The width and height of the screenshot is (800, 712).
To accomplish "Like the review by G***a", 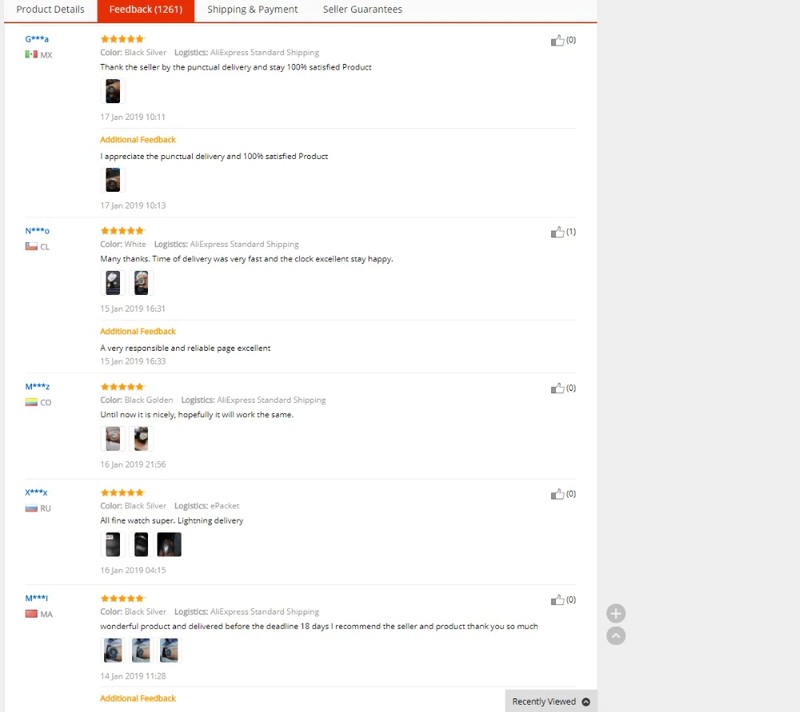I will (x=557, y=40).
